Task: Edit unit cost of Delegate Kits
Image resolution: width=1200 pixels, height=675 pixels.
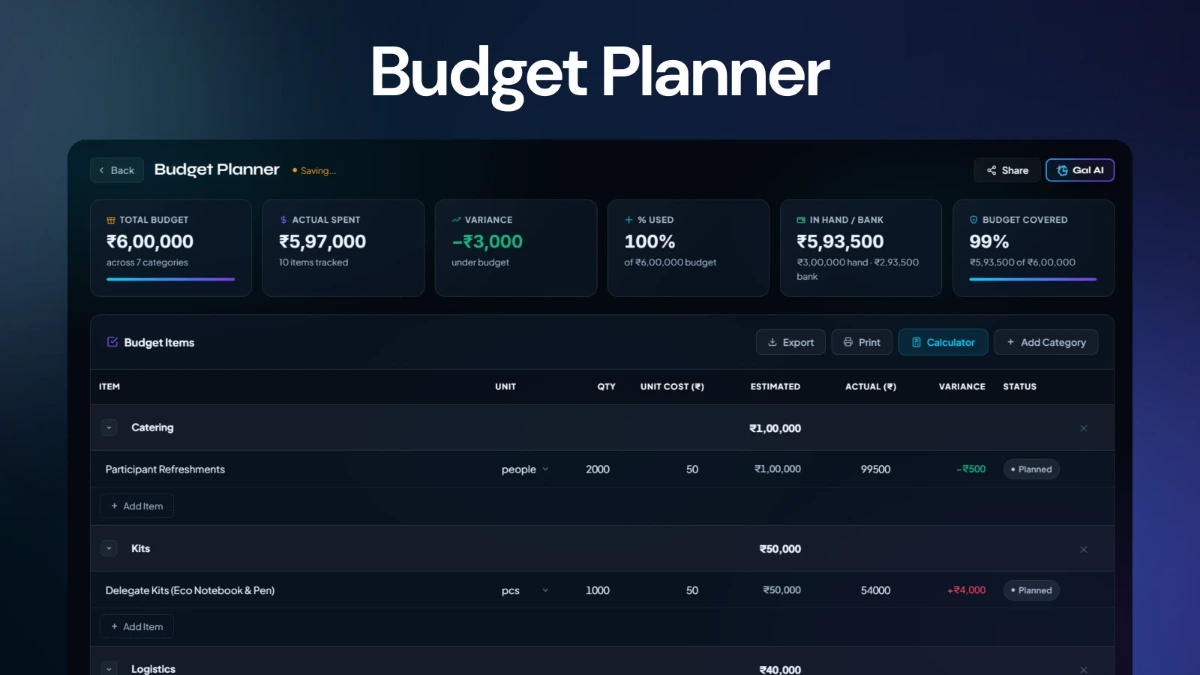Action: click(x=692, y=590)
